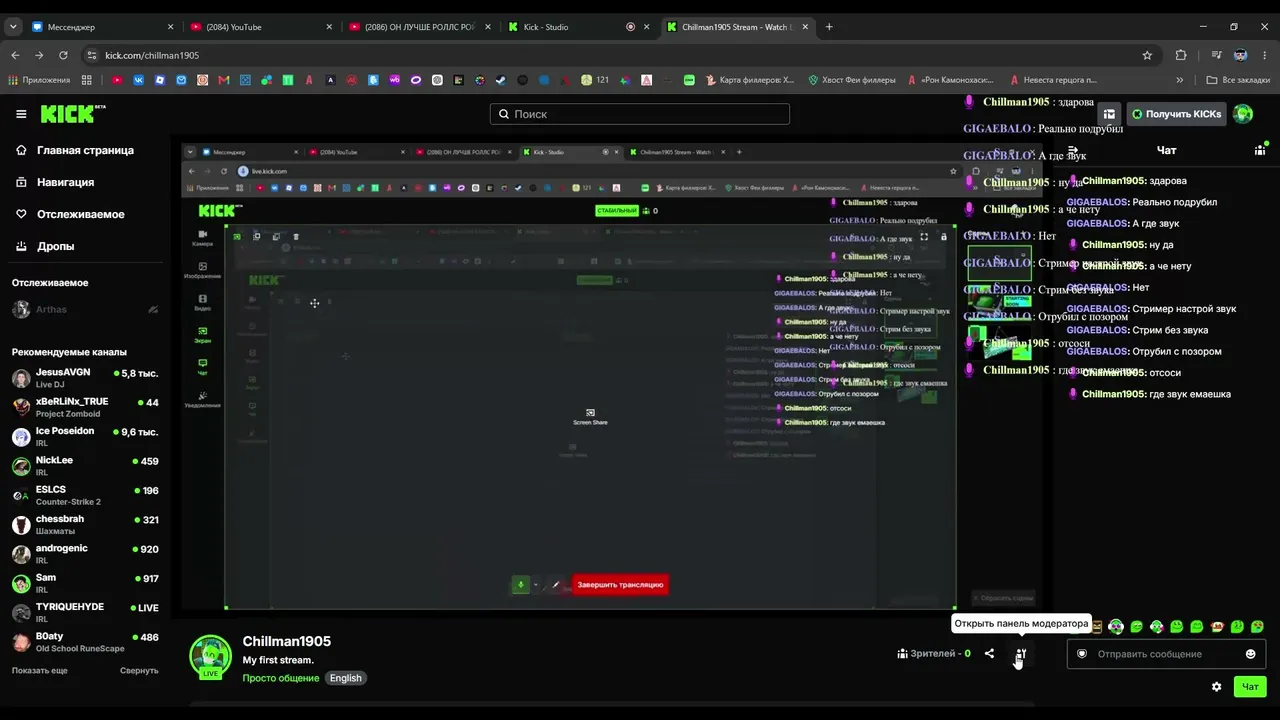Collapse the recommended channels list

[x=139, y=670]
